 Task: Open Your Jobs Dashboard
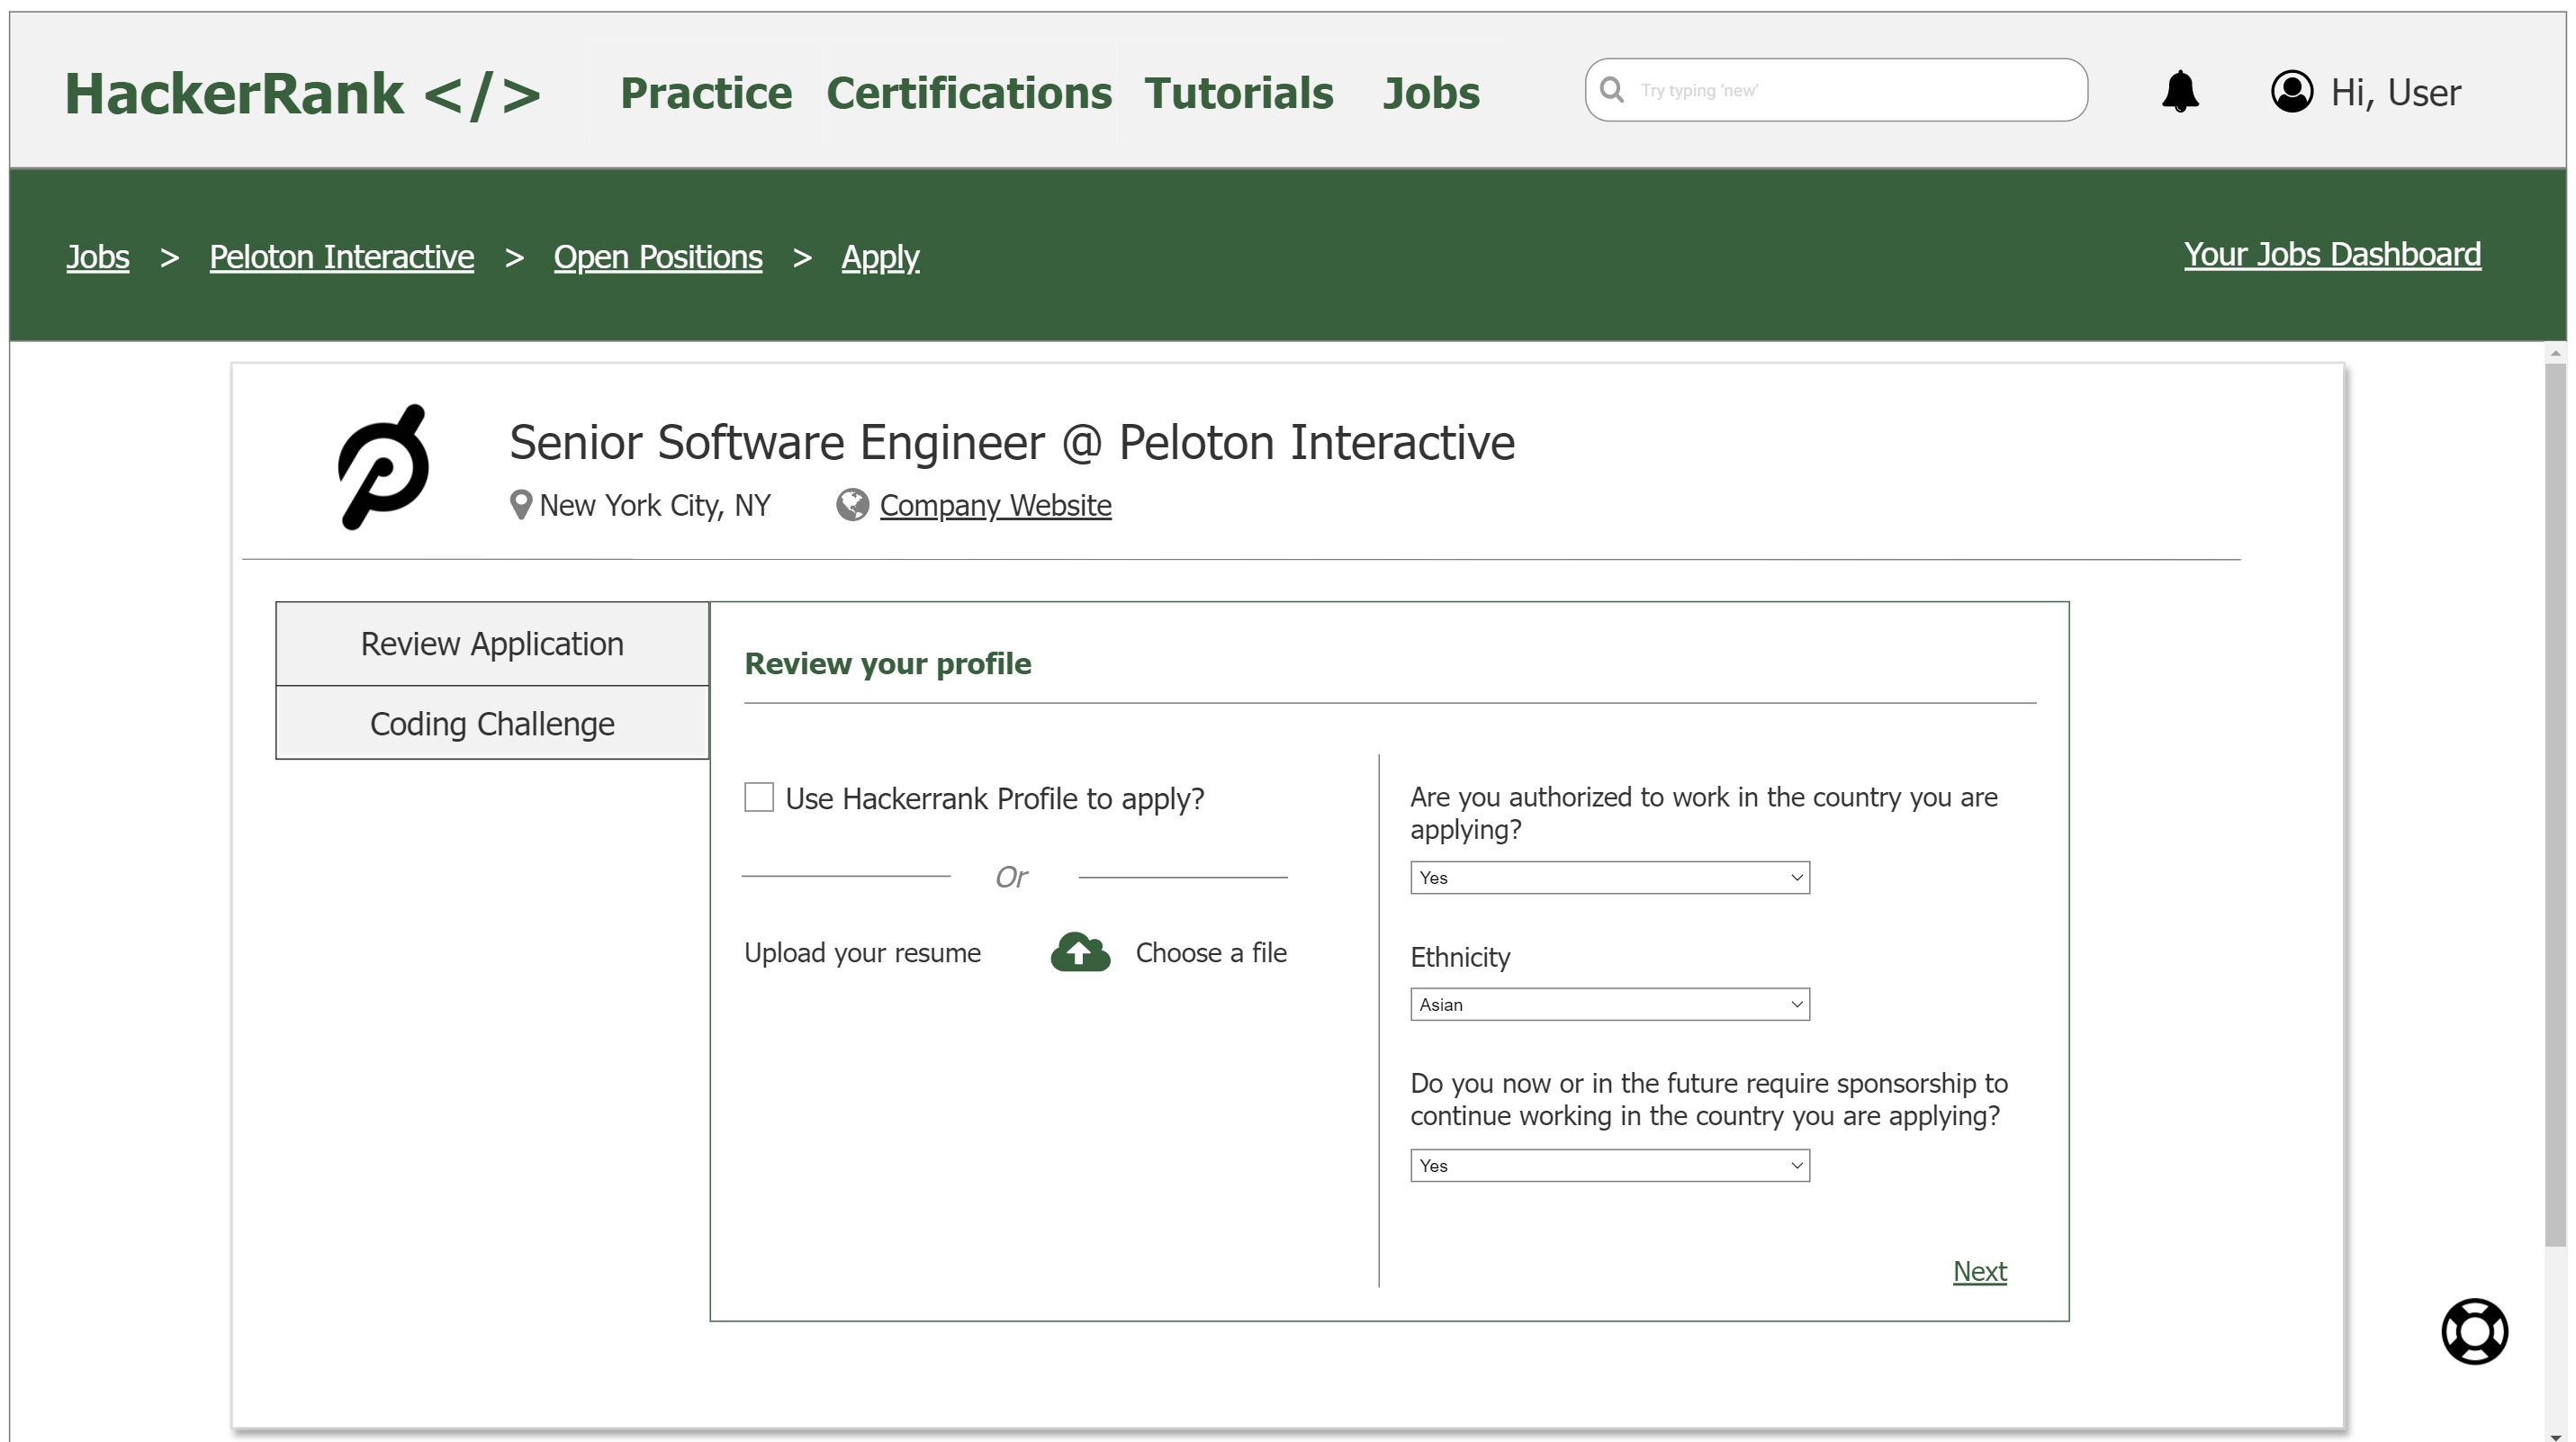(2331, 255)
